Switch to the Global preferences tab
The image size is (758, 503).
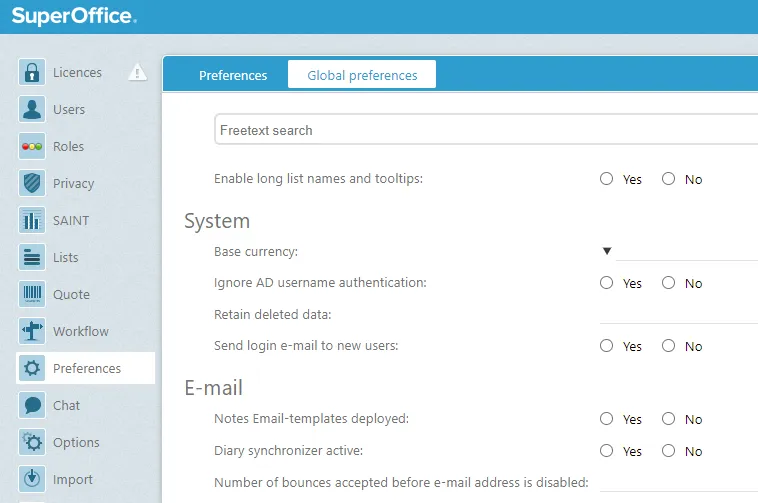(x=362, y=76)
